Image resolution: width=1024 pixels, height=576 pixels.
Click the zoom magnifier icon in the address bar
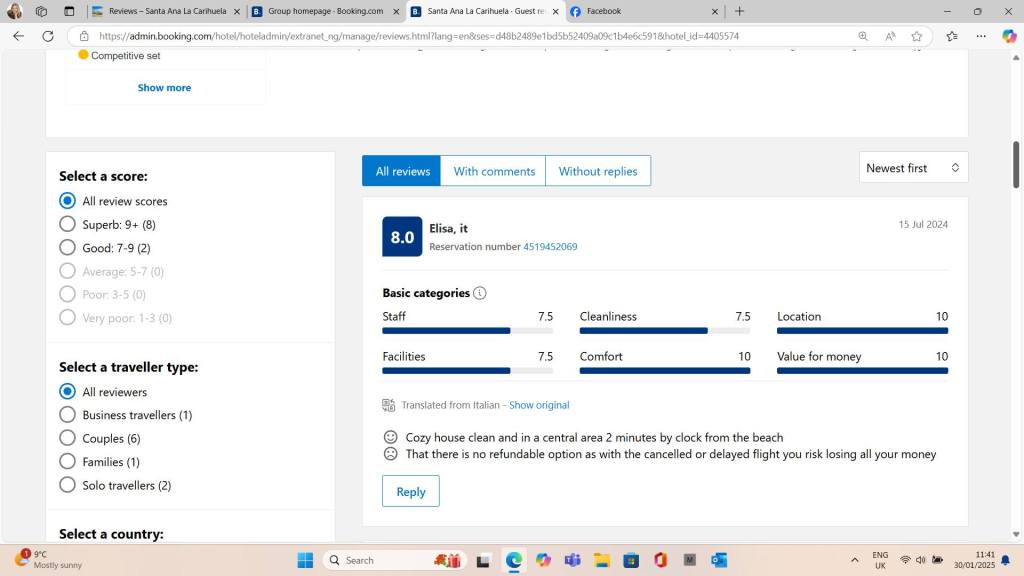click(x=863, y=36)
